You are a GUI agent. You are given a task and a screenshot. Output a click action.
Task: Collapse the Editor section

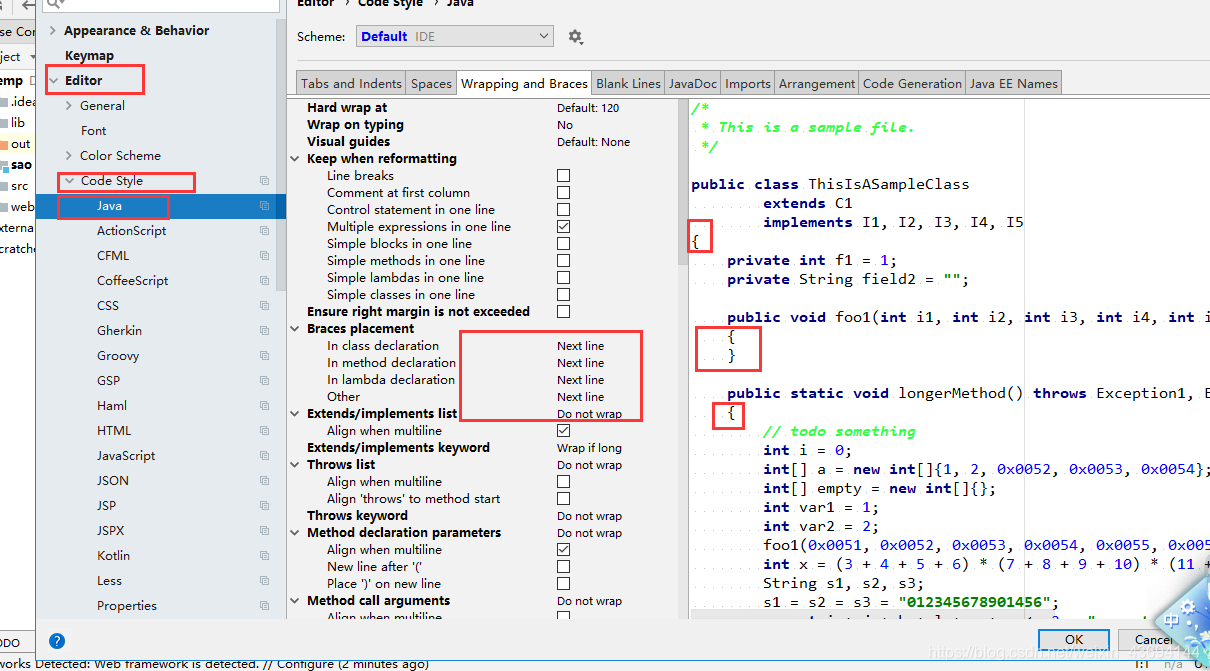(53, 81)
